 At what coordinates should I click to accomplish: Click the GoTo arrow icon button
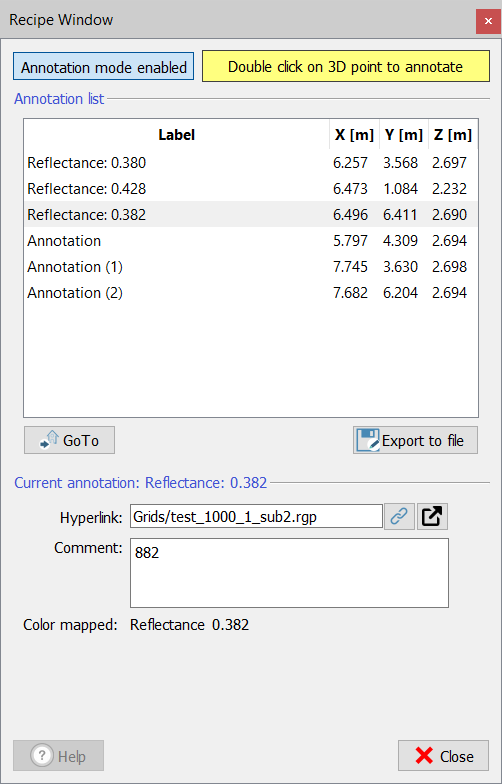[70, 440]
